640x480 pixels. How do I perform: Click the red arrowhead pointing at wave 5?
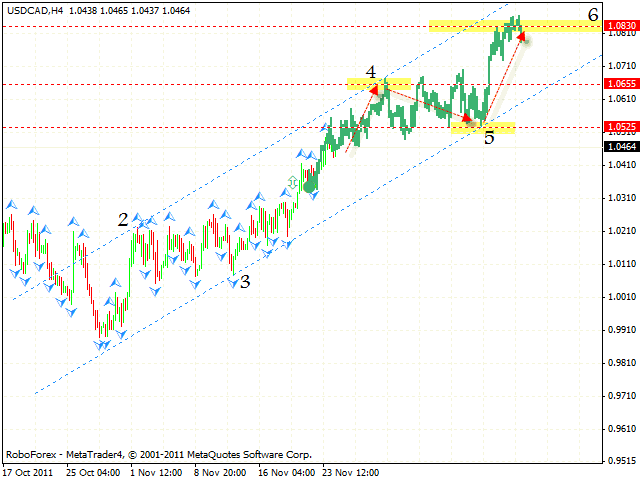tap(467, 119)
